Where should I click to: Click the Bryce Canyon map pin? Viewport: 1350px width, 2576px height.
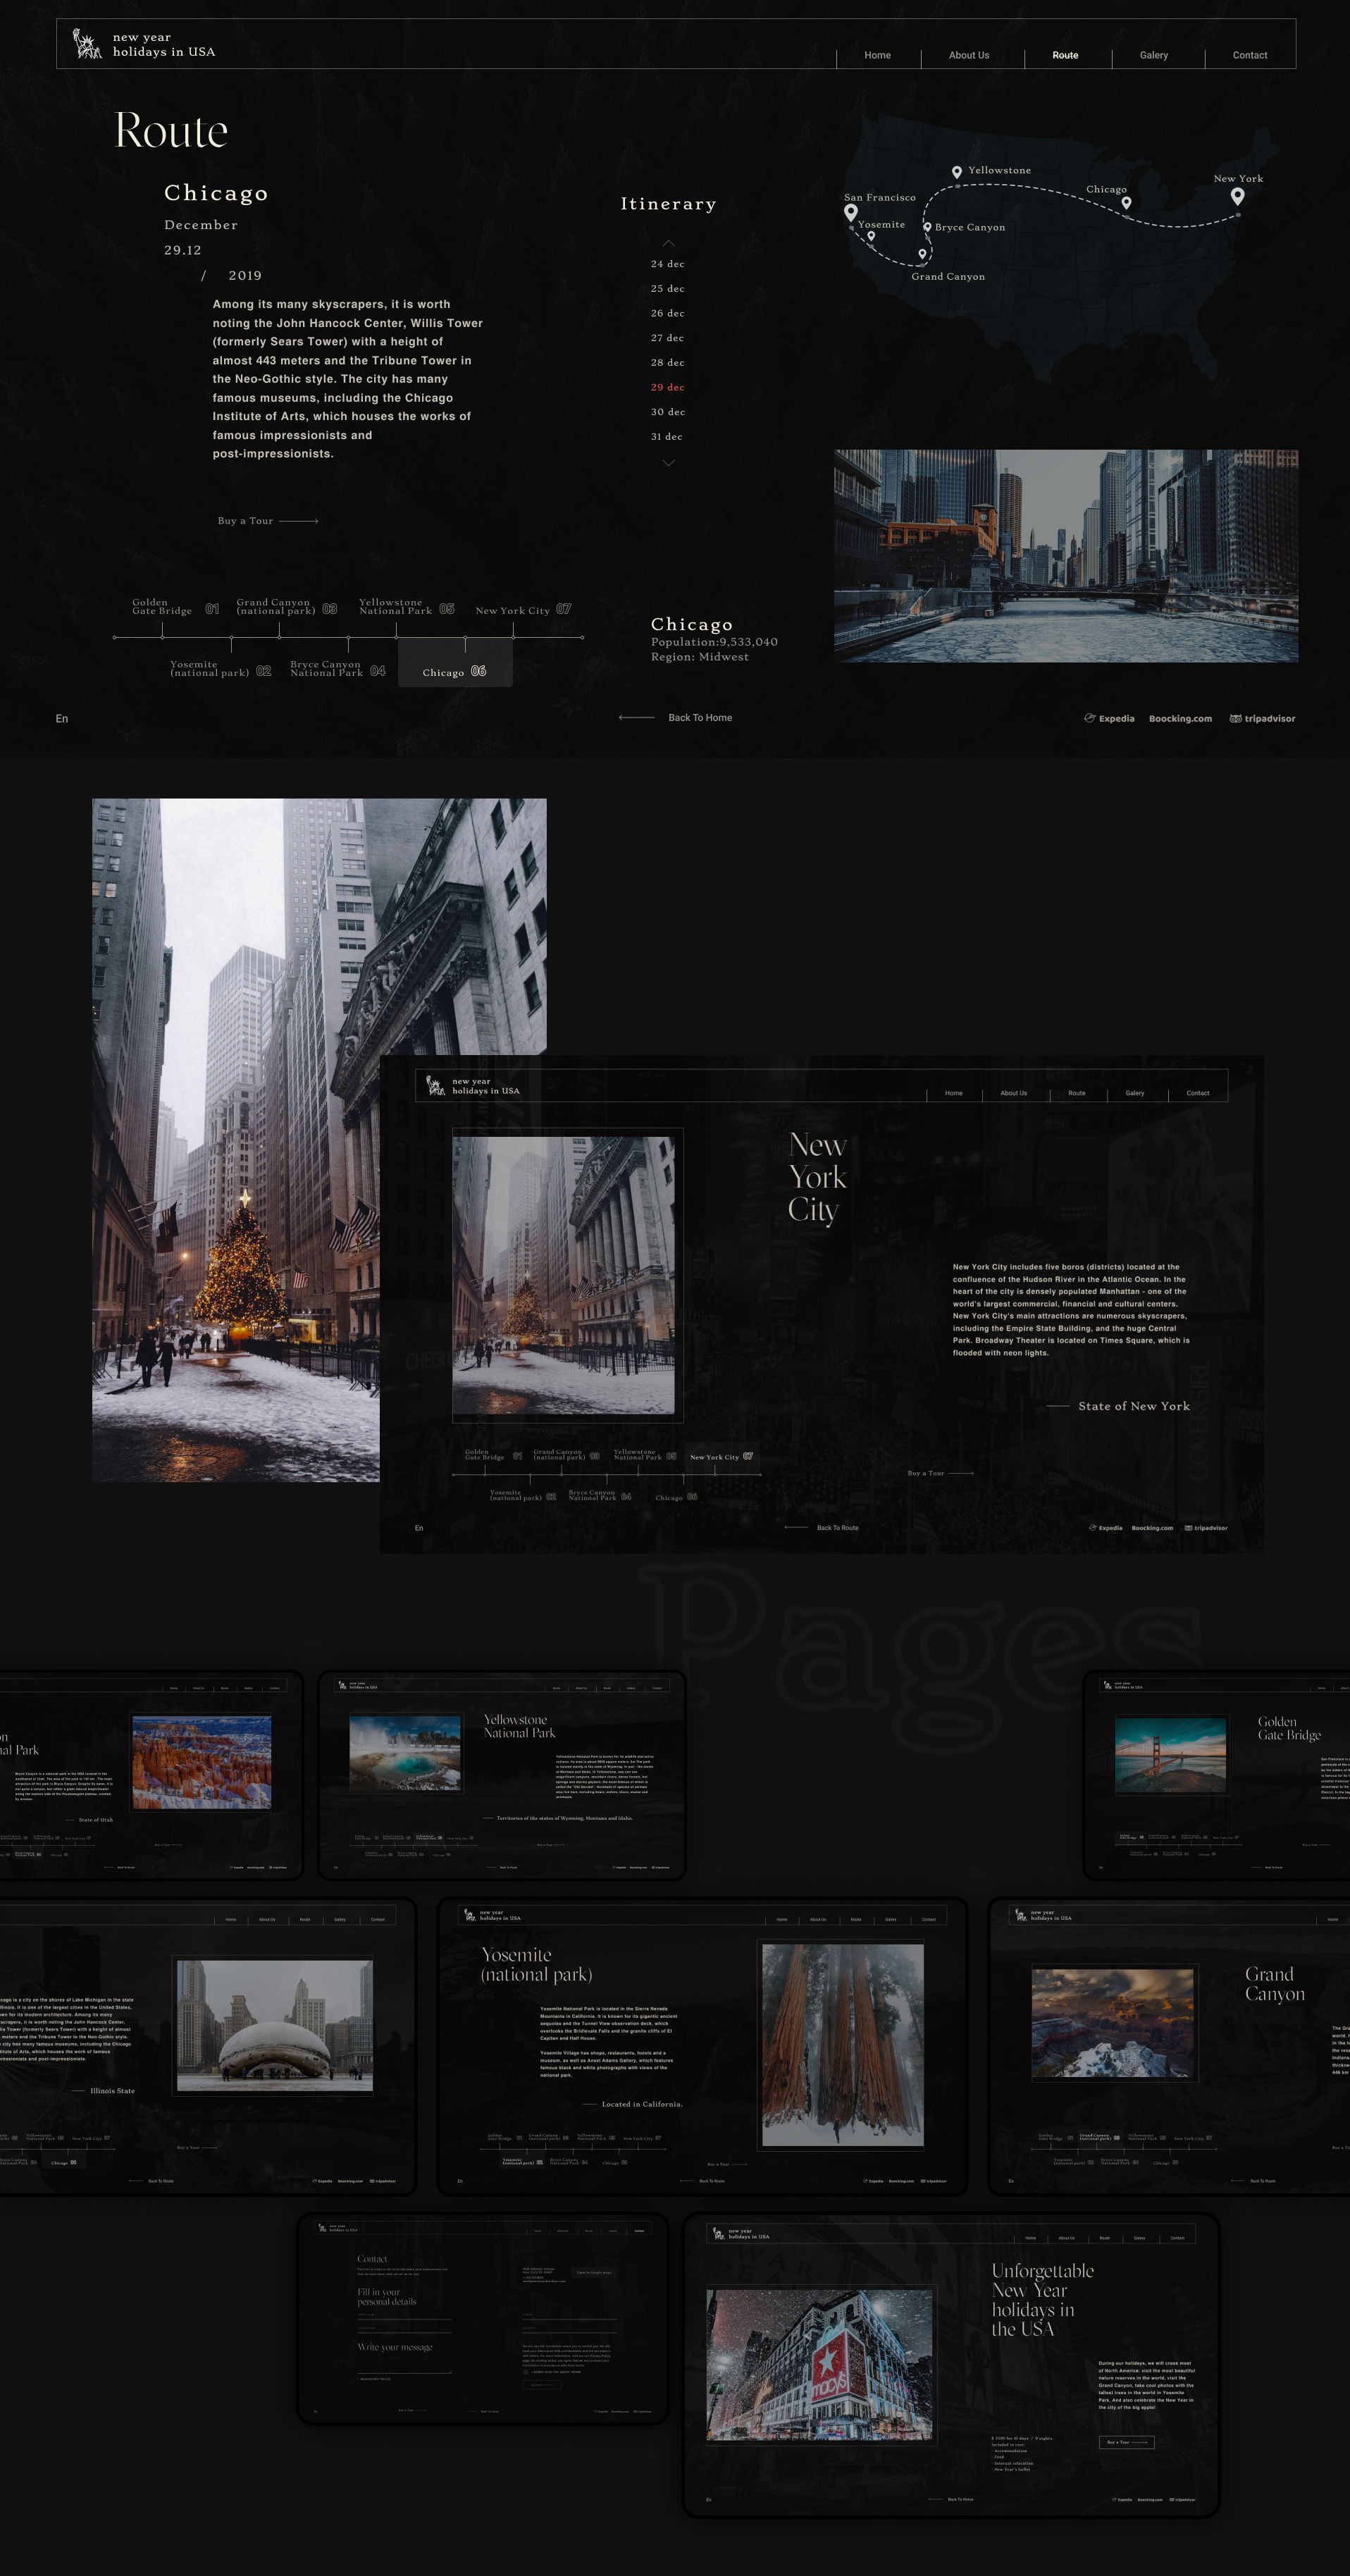point(927,228)
